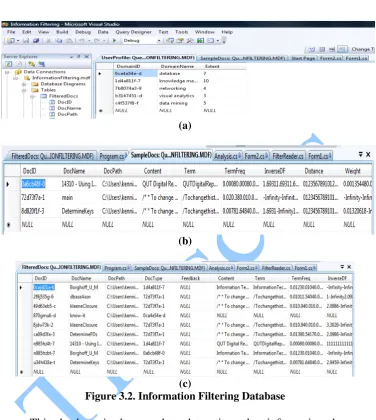Open the File menu
376x420 pixels.
11,32
